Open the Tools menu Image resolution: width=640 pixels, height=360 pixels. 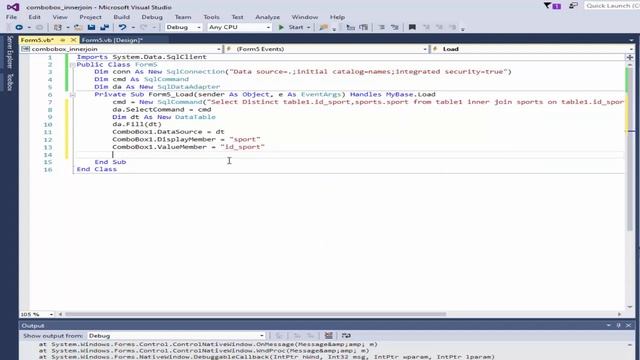pos(211,17)
